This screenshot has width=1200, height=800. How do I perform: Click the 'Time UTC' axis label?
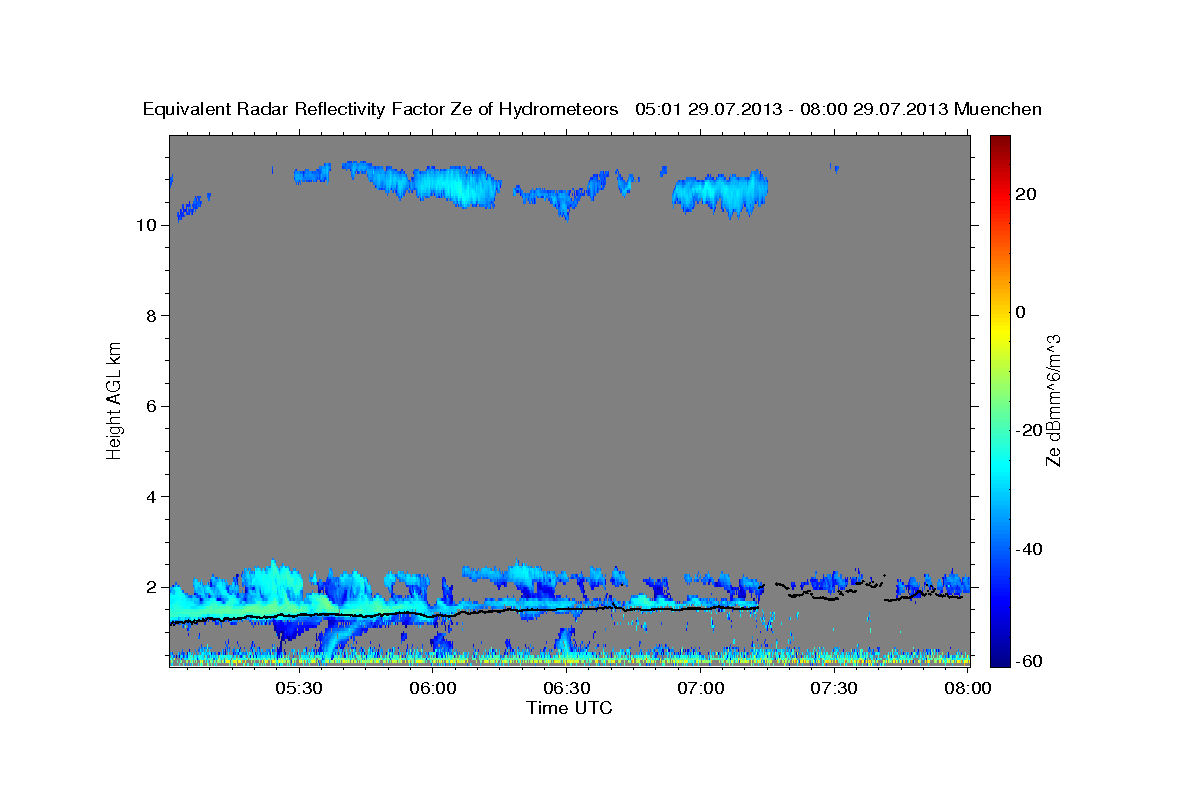569,708
